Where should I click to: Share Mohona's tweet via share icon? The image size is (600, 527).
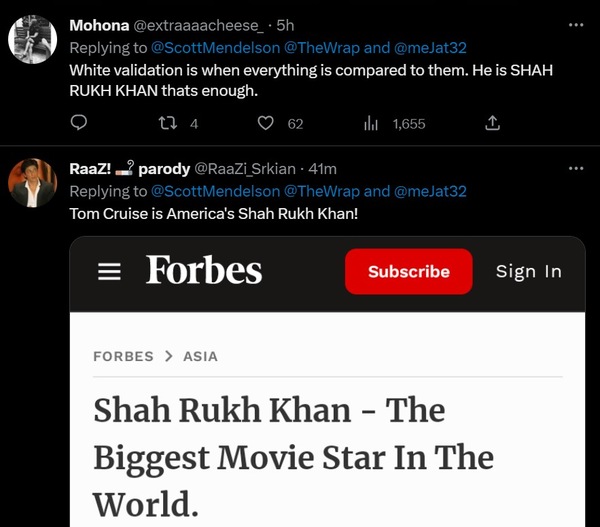tap(492, 123)
